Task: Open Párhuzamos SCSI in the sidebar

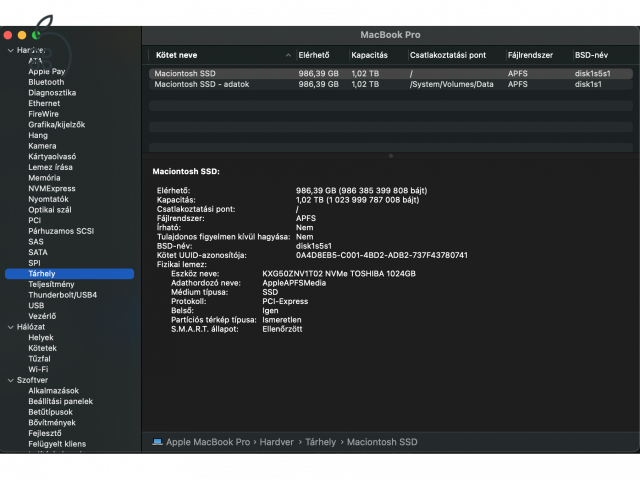Action: coord(61,231)
